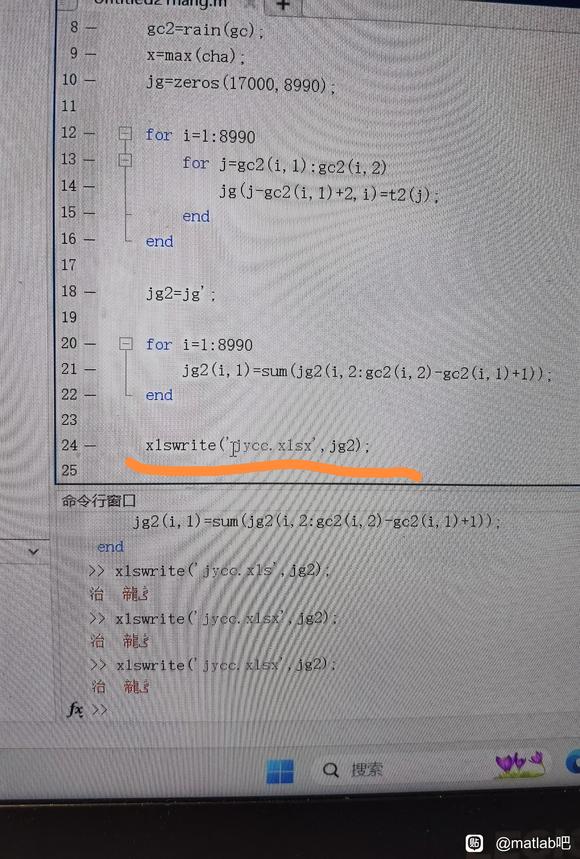Click xlswrite('jycc.xlsx',jg2) in the editor
The image size is (580, 859).
coord(258,445)
